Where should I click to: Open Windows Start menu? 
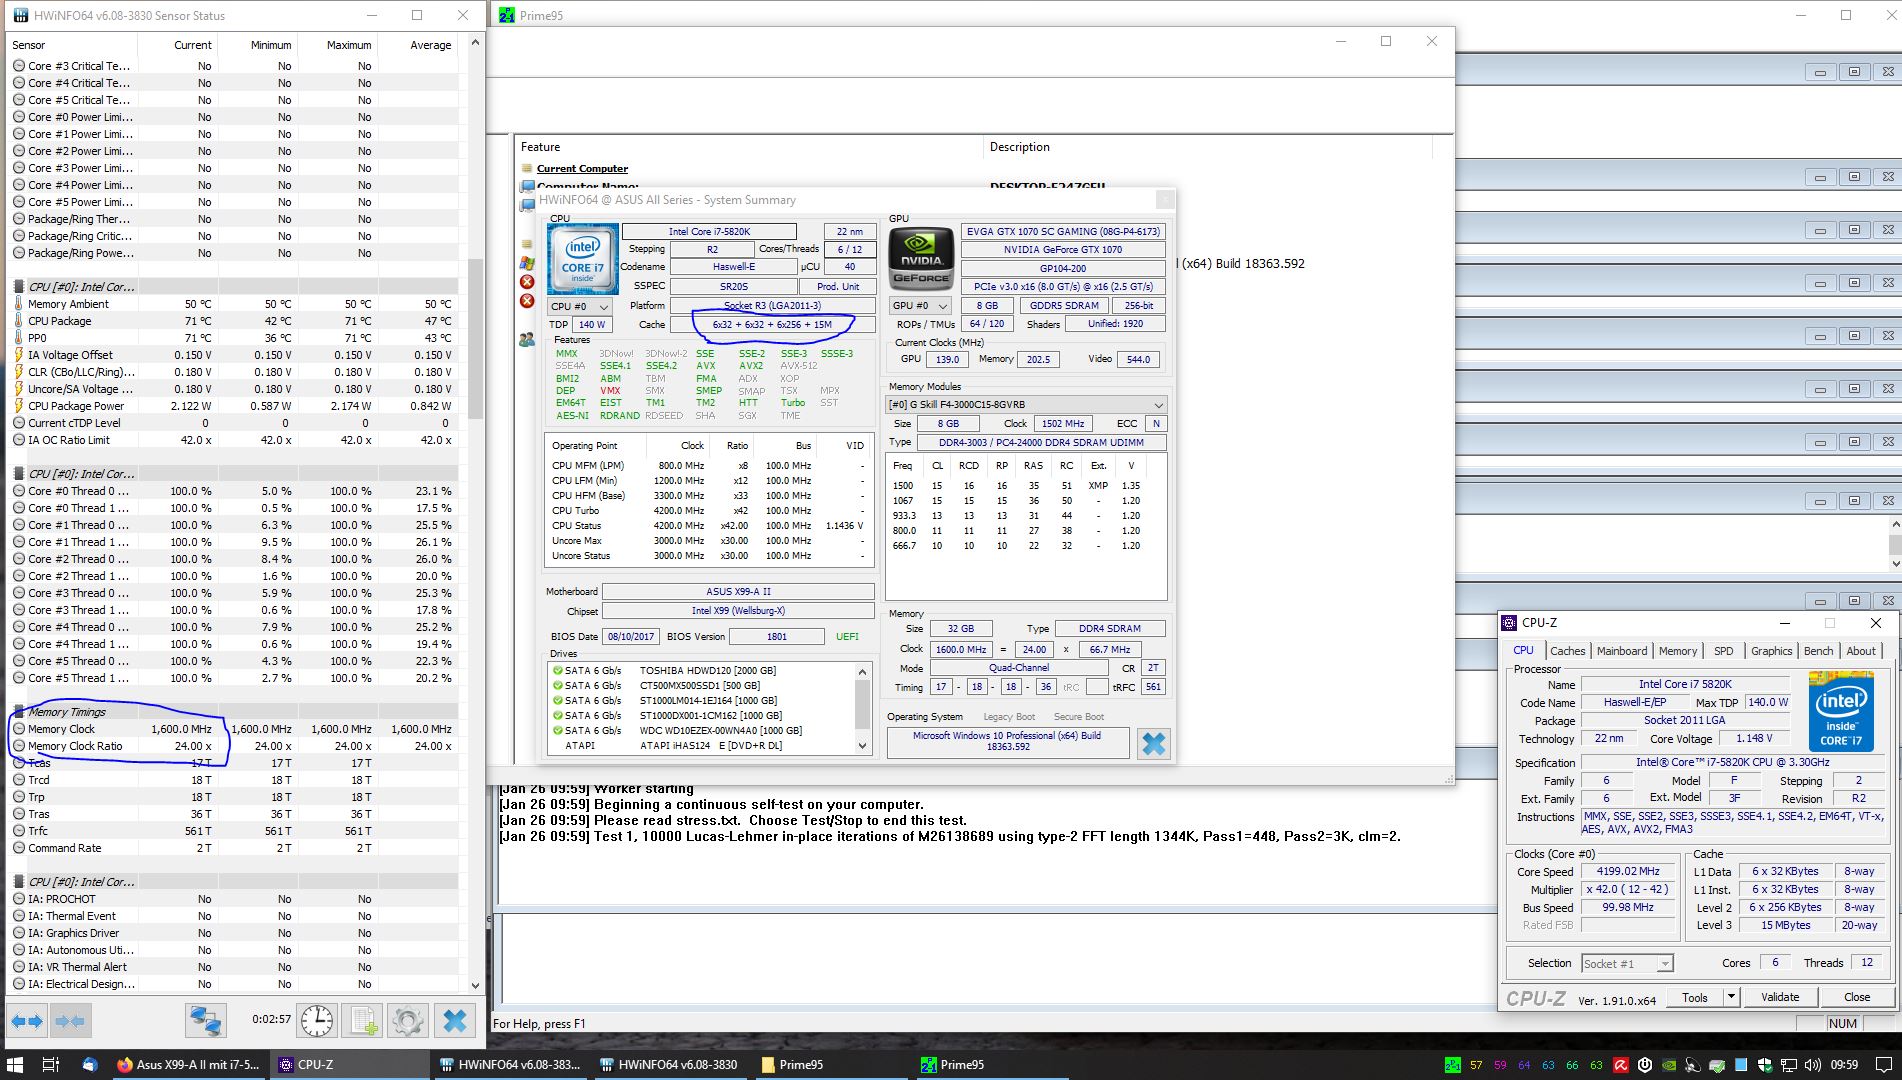click(x=16, y=1064)
